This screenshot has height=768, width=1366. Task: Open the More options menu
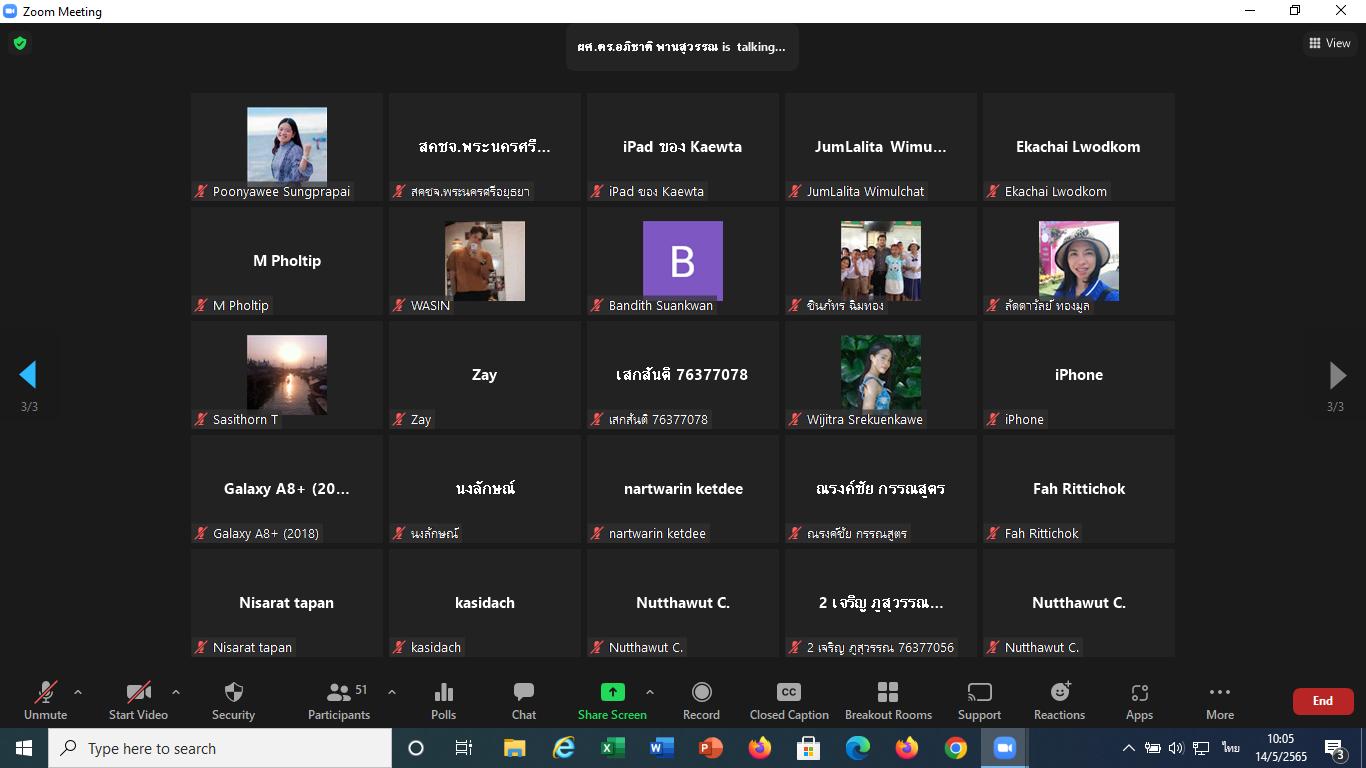click(1220, 700)
